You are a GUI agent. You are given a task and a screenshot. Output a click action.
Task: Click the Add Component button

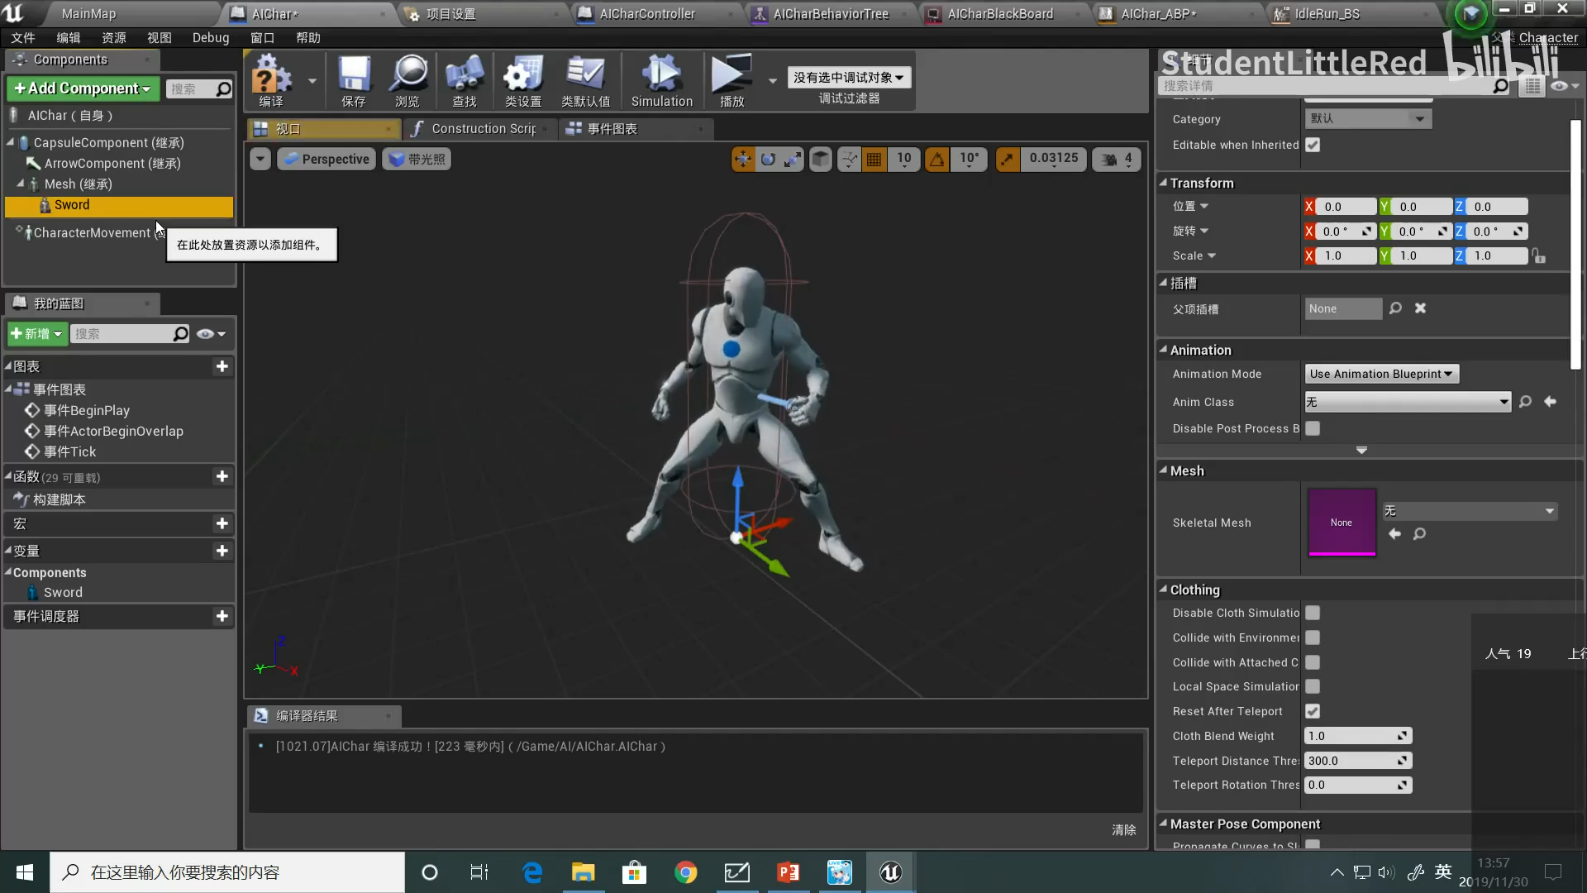pyautogui.click(x=82, y=88)
